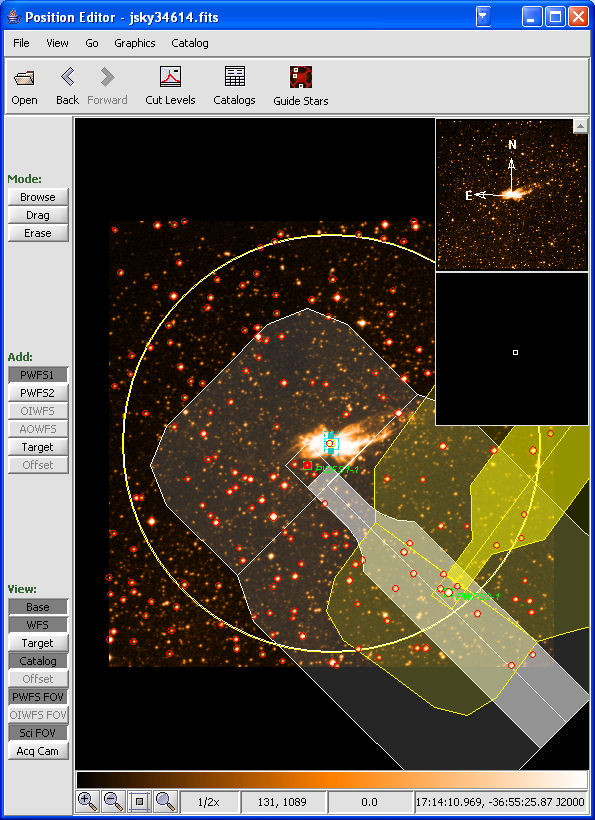
Task: Open the Catalog menu
Action: (x=190, y=43)
